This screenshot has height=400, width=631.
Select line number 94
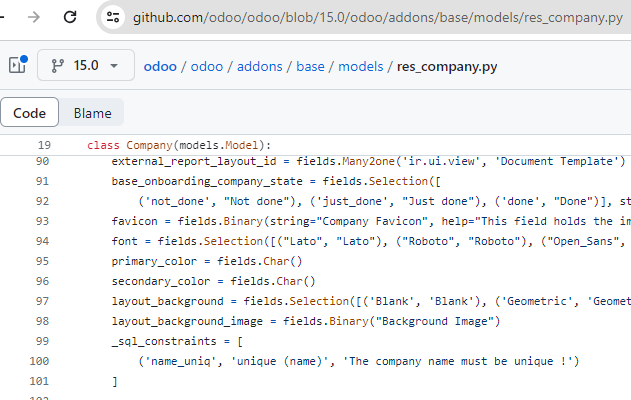(42, 241)
